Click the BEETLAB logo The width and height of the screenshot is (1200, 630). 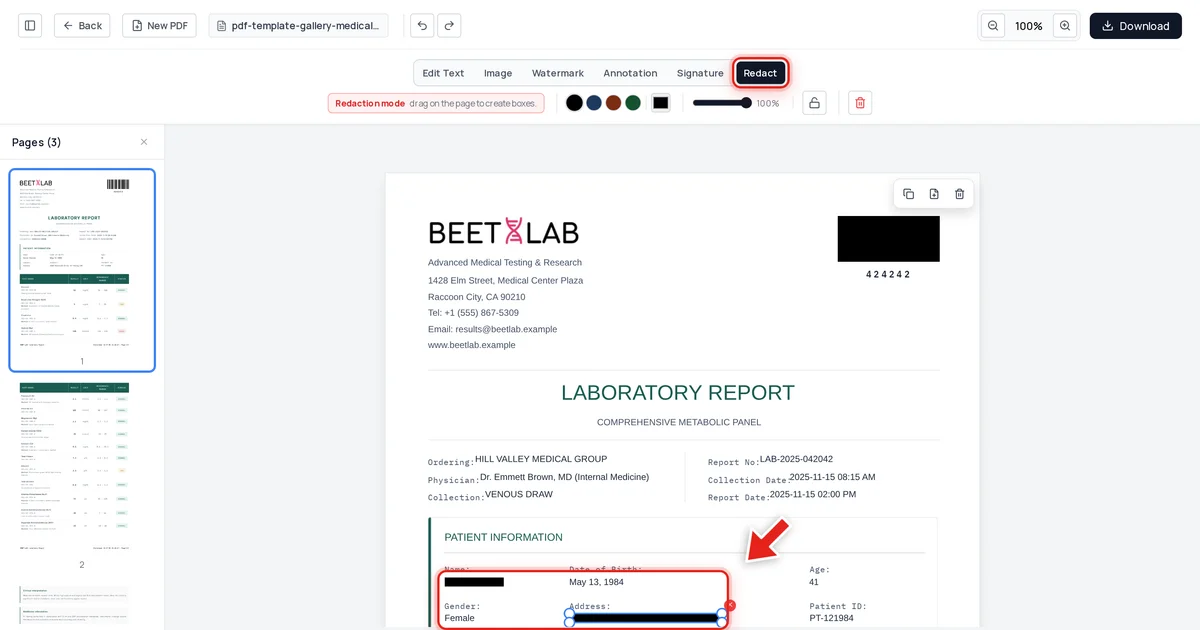tap(504, 232)
